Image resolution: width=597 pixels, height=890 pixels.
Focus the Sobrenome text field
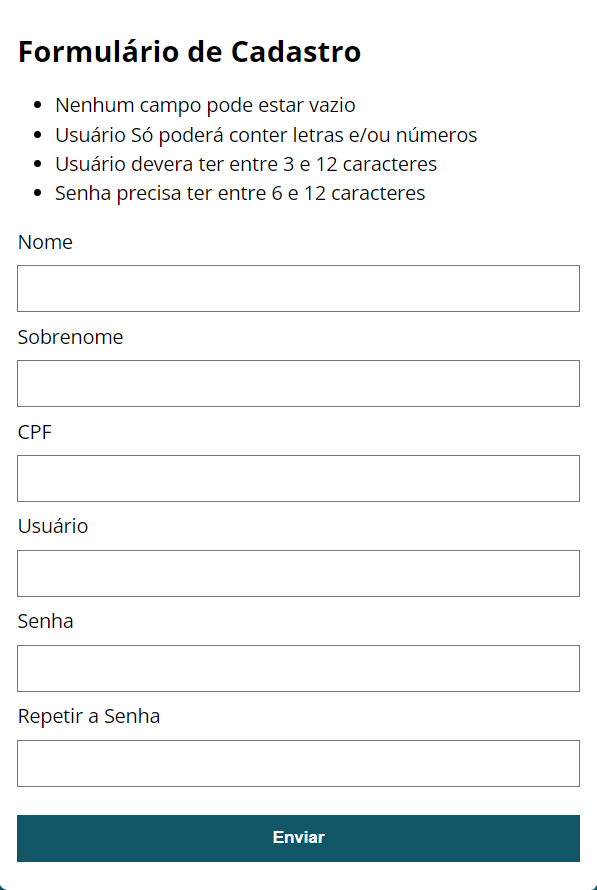click(x=298, y=383)
